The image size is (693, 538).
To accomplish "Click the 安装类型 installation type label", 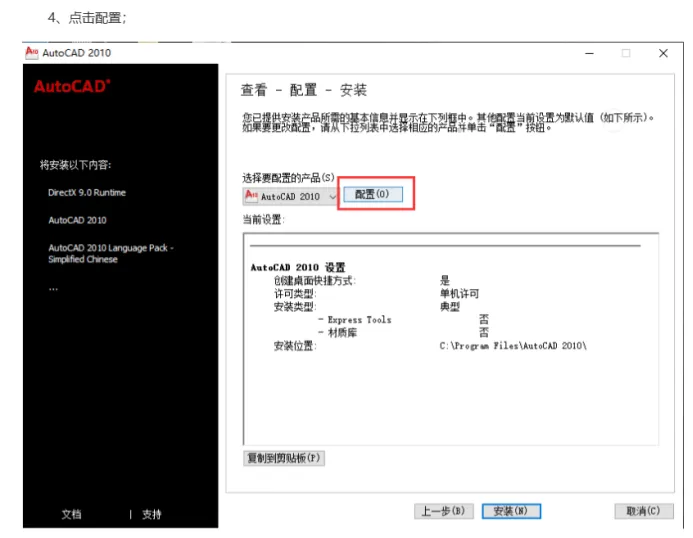I will point(295,306).
